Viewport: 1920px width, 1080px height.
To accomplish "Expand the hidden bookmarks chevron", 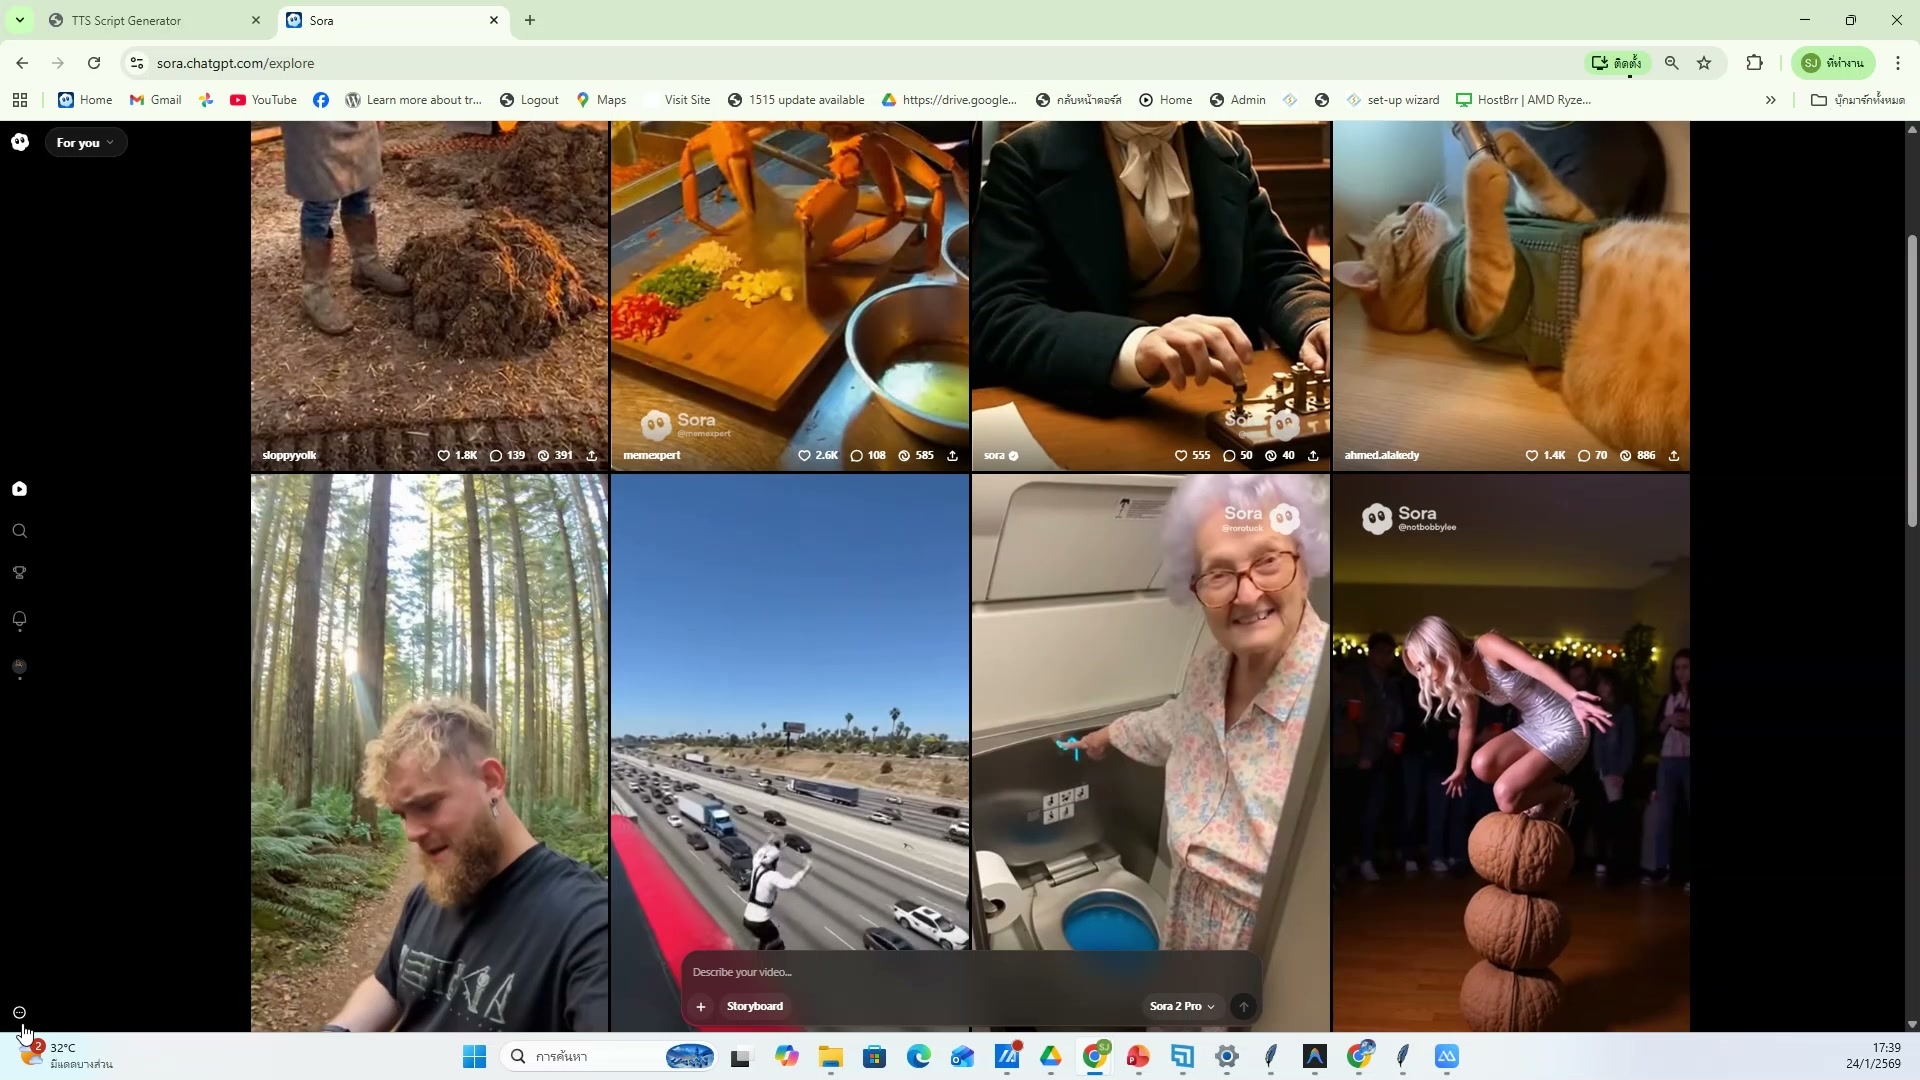I will coord(1770,100).
